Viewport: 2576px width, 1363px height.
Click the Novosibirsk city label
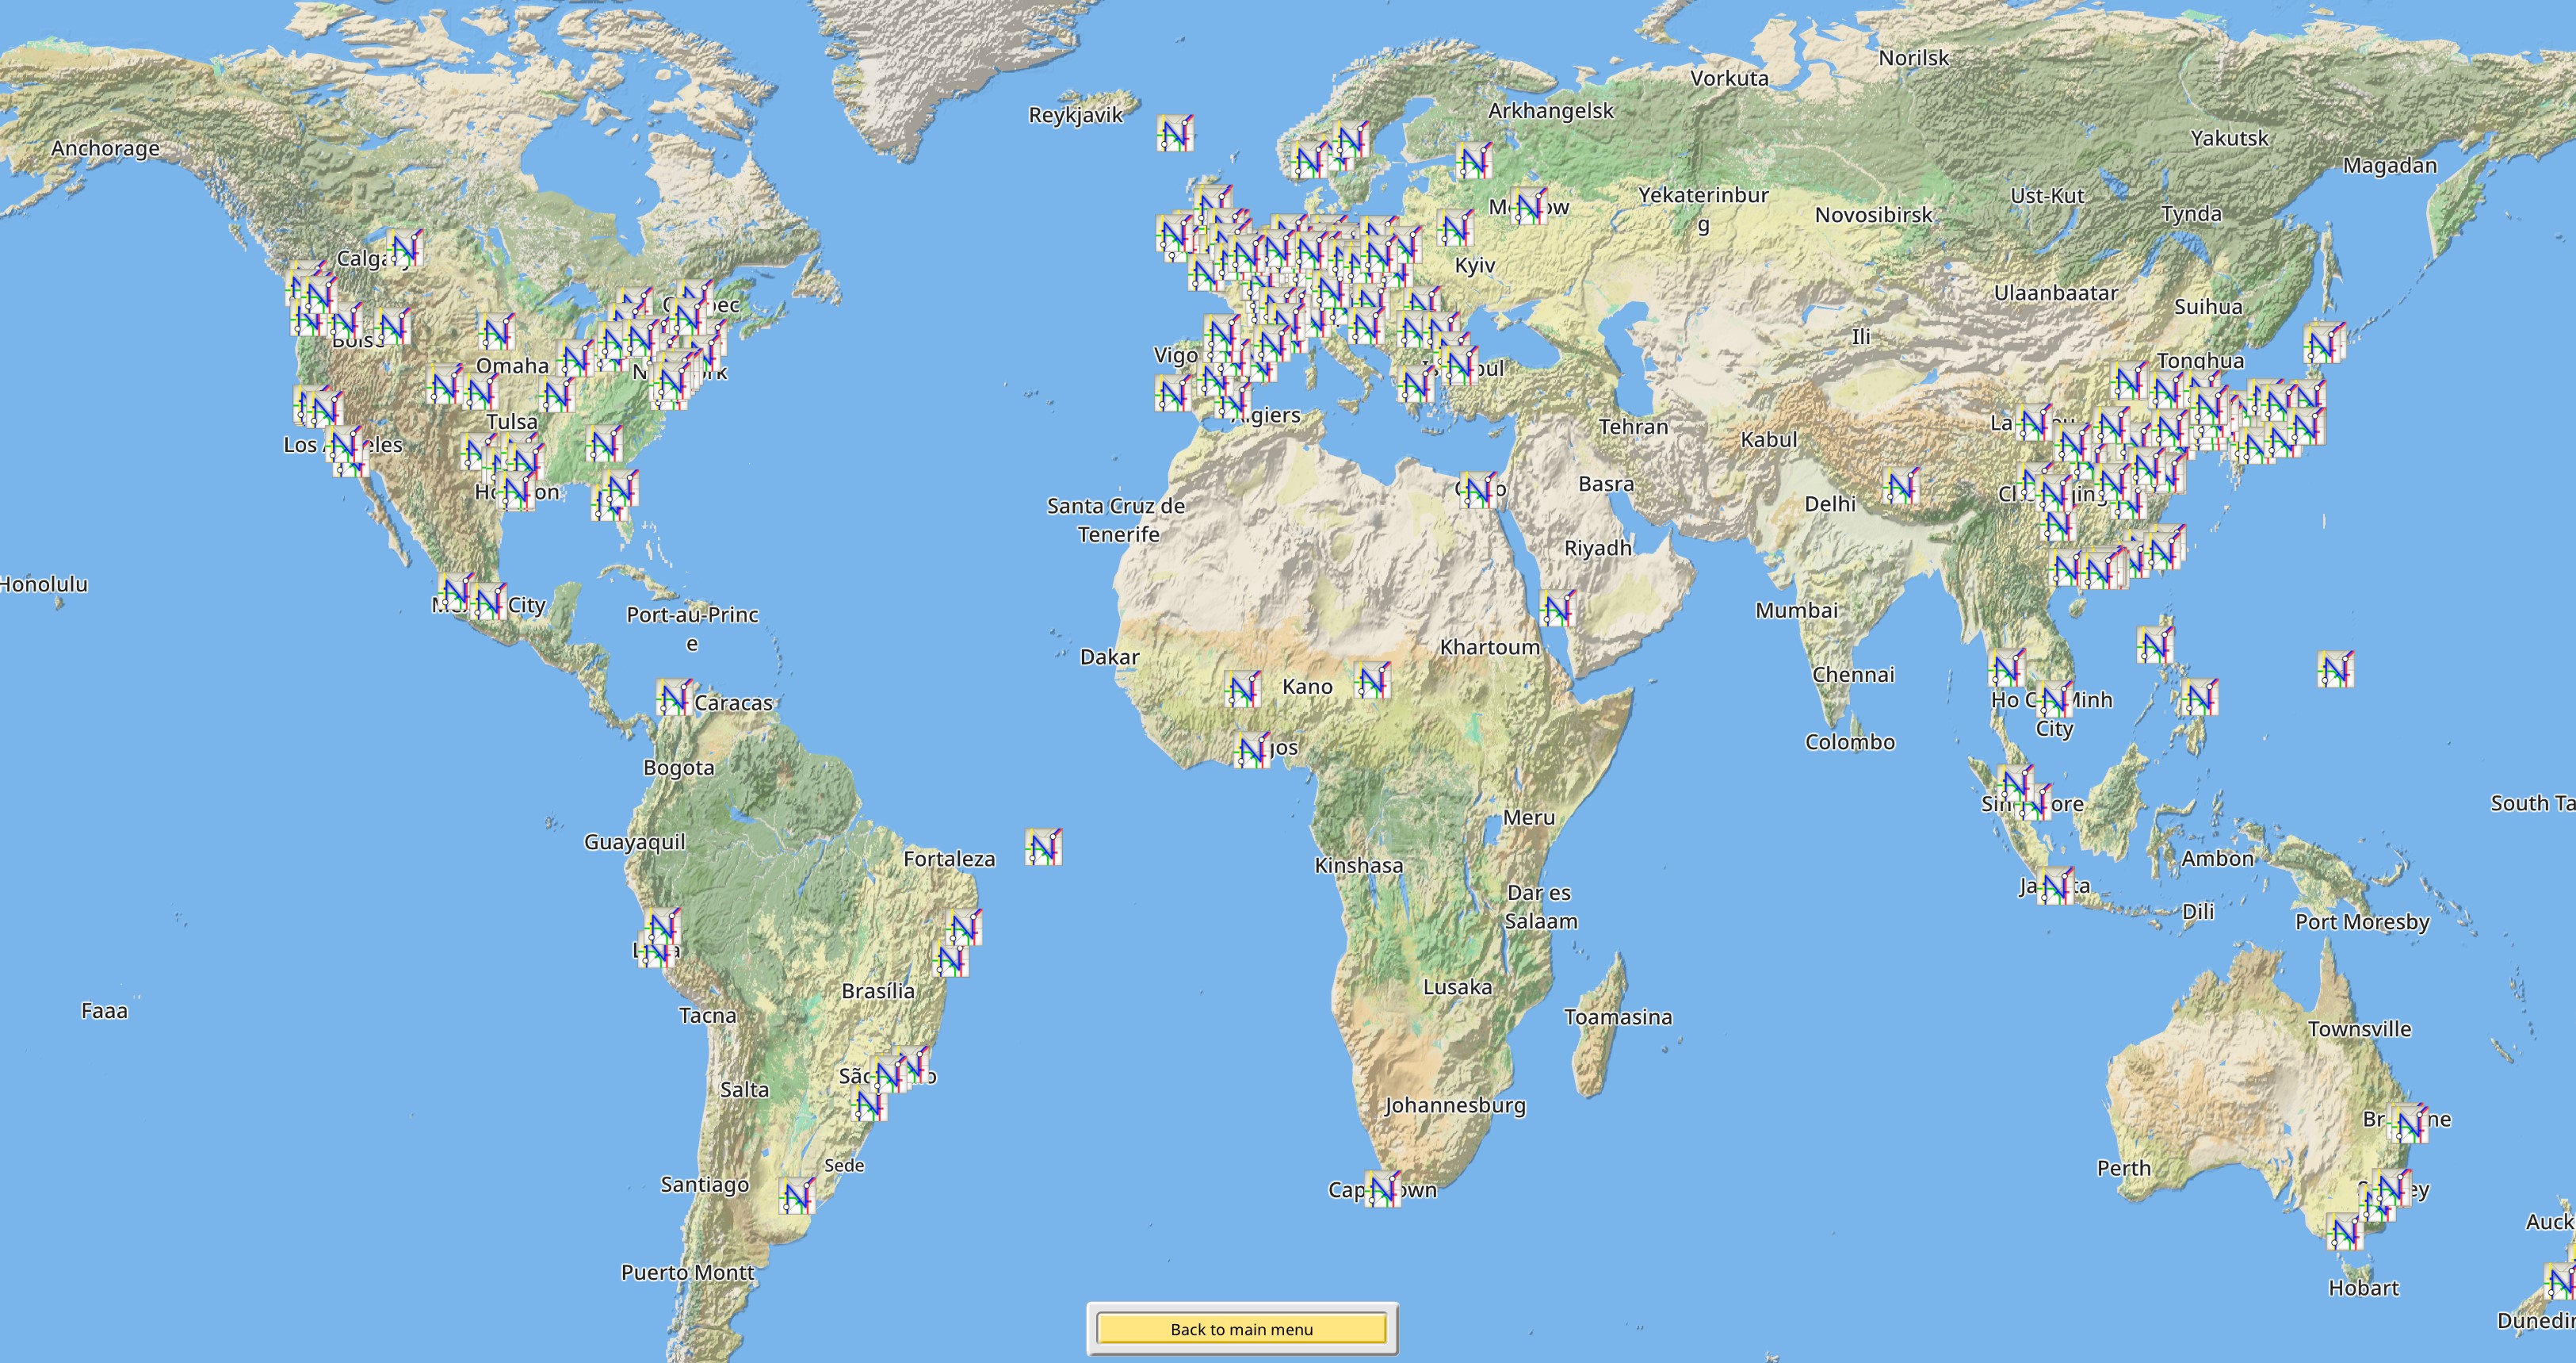[1874, 214]
